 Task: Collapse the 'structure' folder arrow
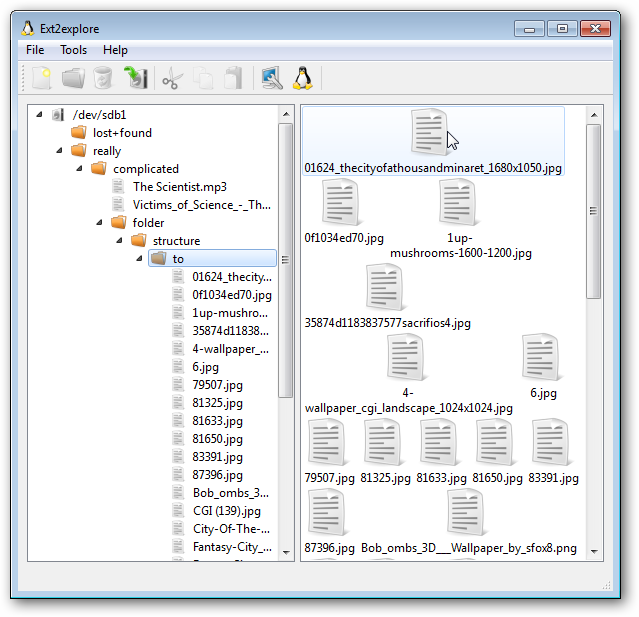119,241
